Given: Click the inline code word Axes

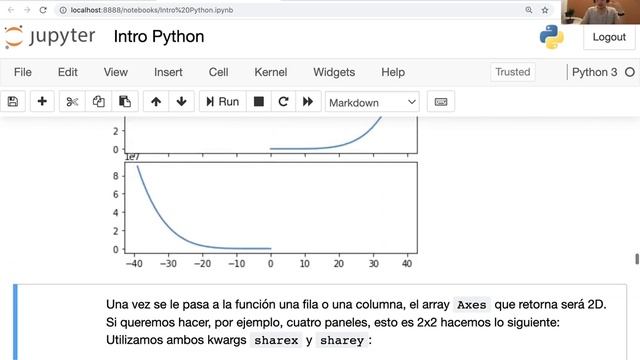Looking at the screenshot, I should [x=472, y=305].
